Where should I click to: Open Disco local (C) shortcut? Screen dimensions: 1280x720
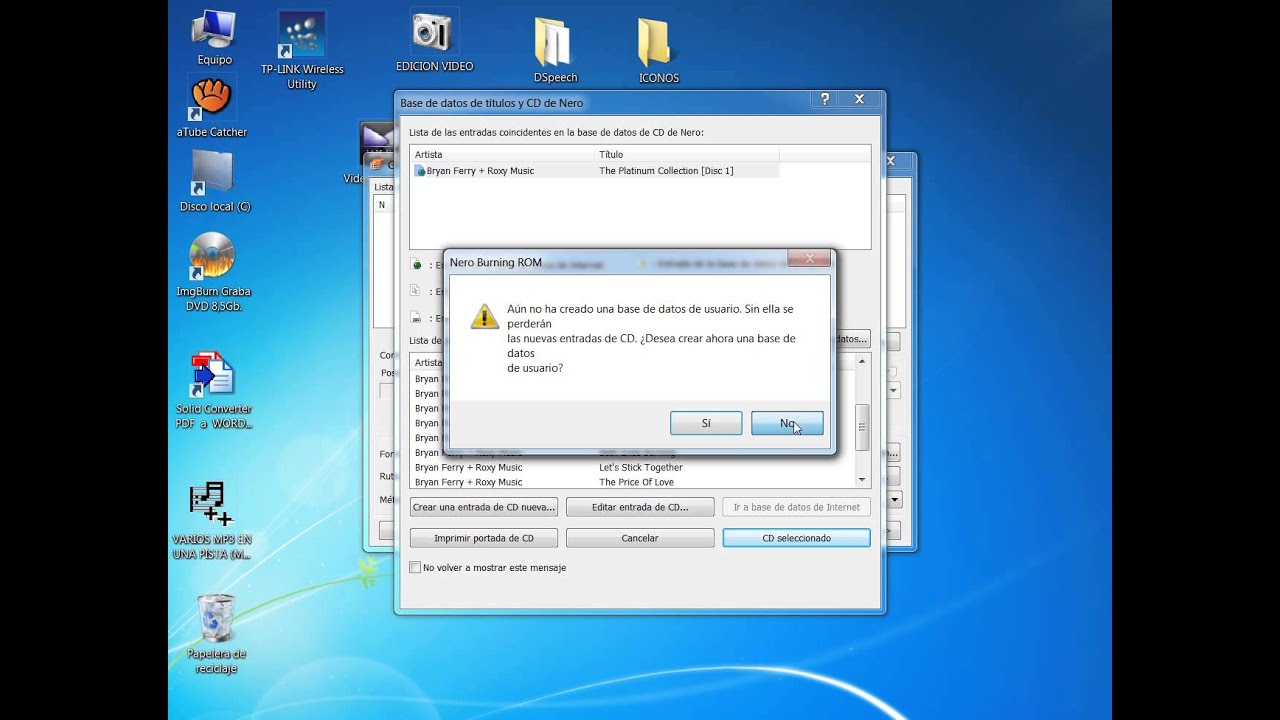coord(214,180)
